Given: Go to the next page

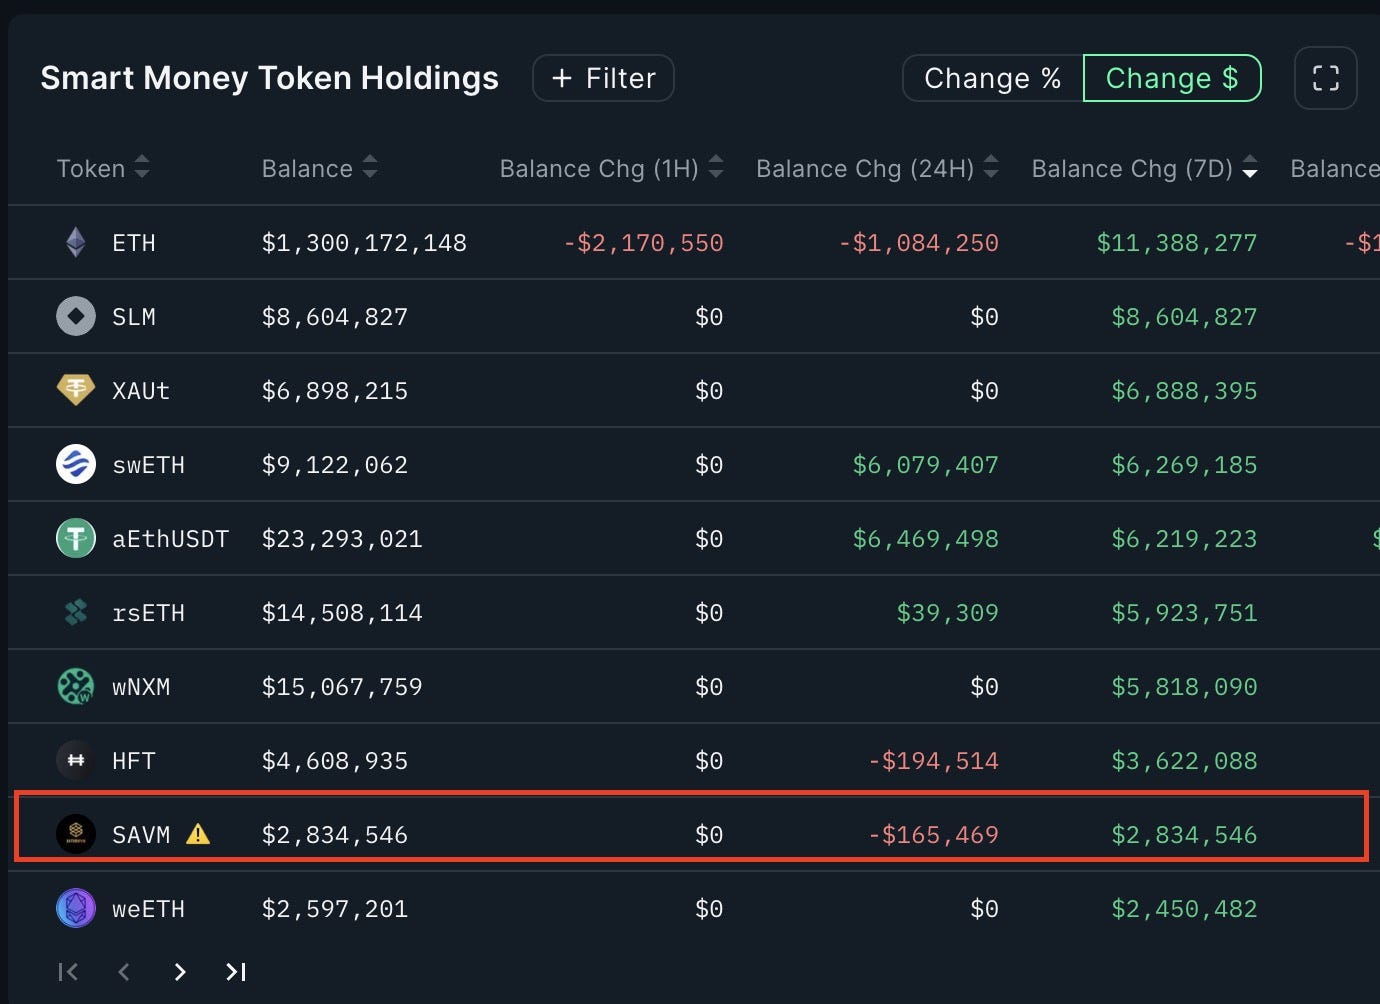Looking at the screenshot, I should 180,971.
